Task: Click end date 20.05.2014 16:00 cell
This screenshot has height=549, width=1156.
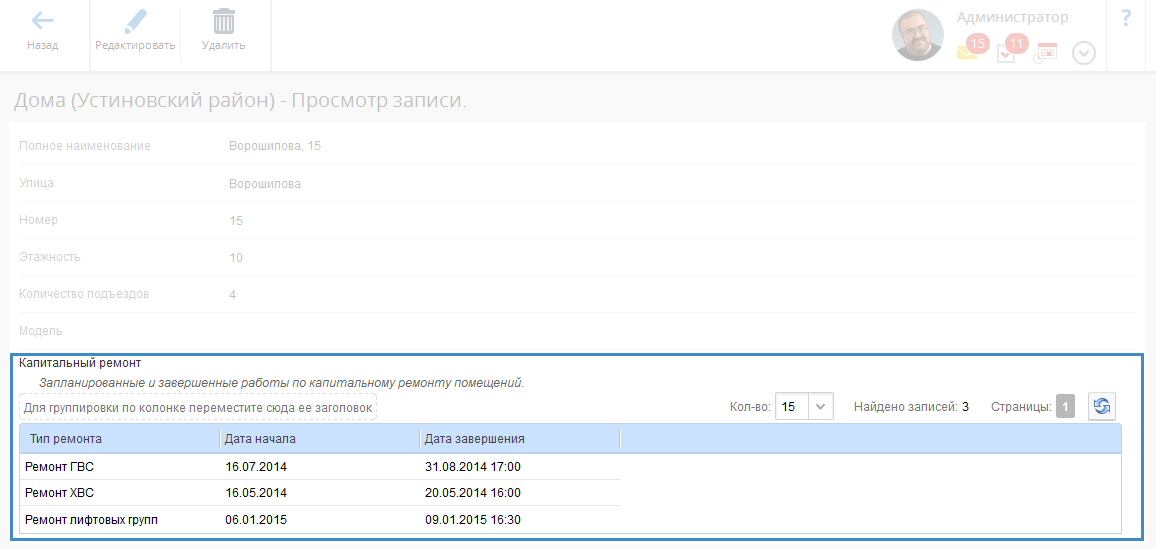Action: (473, 493)
